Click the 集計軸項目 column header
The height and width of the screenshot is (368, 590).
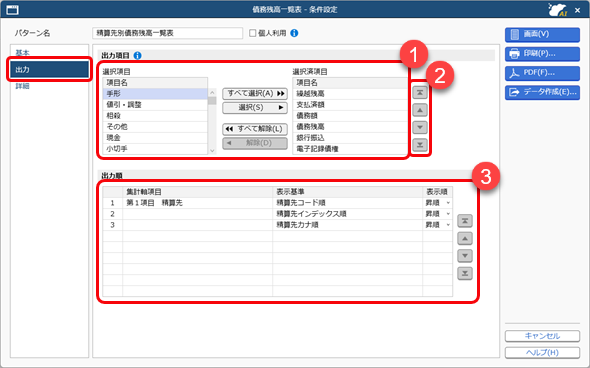point(198,192)
